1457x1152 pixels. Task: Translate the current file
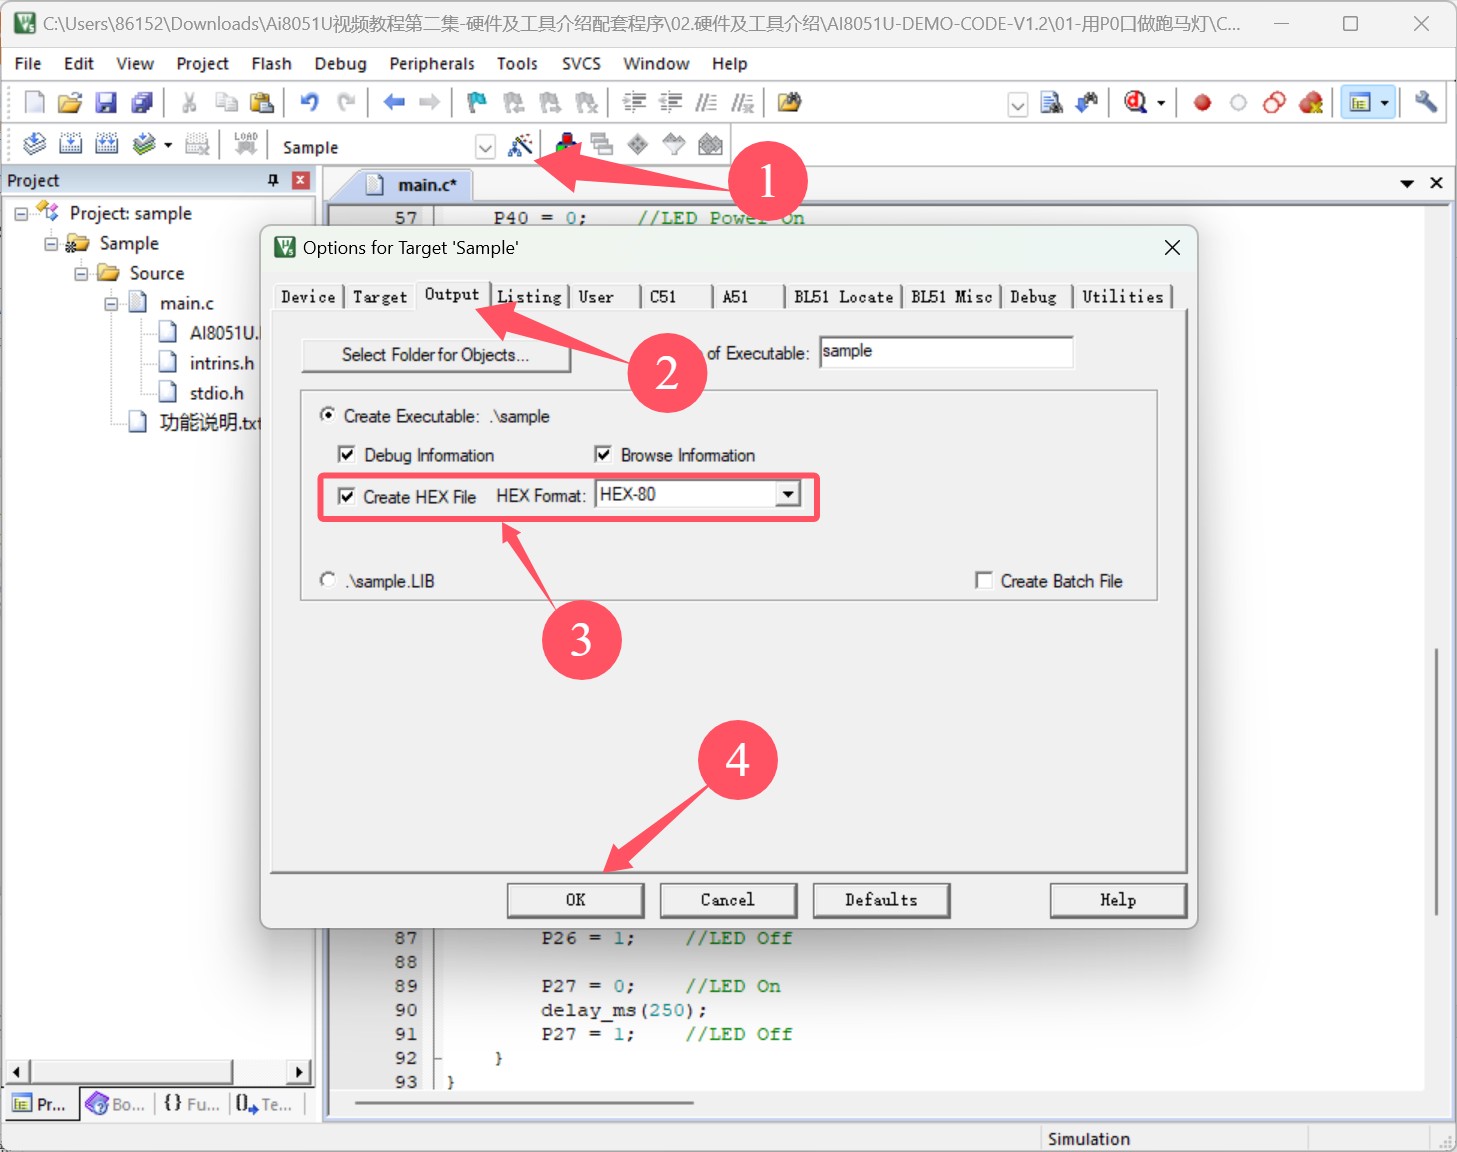[x=34, y=145]
